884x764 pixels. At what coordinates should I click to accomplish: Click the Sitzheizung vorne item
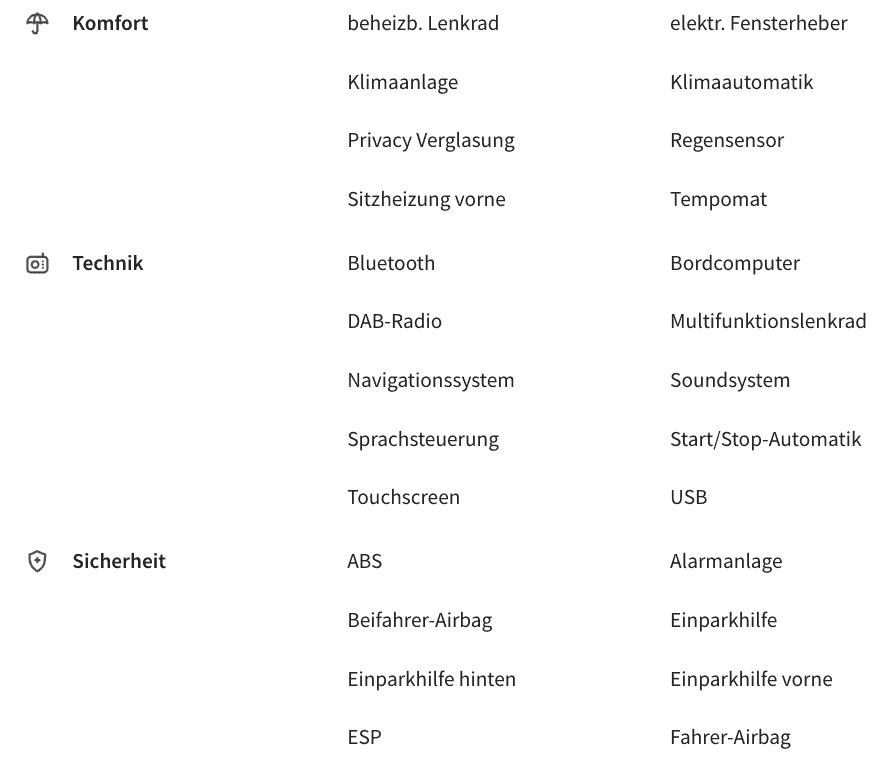pyautogui.click(x=426, y=200)
